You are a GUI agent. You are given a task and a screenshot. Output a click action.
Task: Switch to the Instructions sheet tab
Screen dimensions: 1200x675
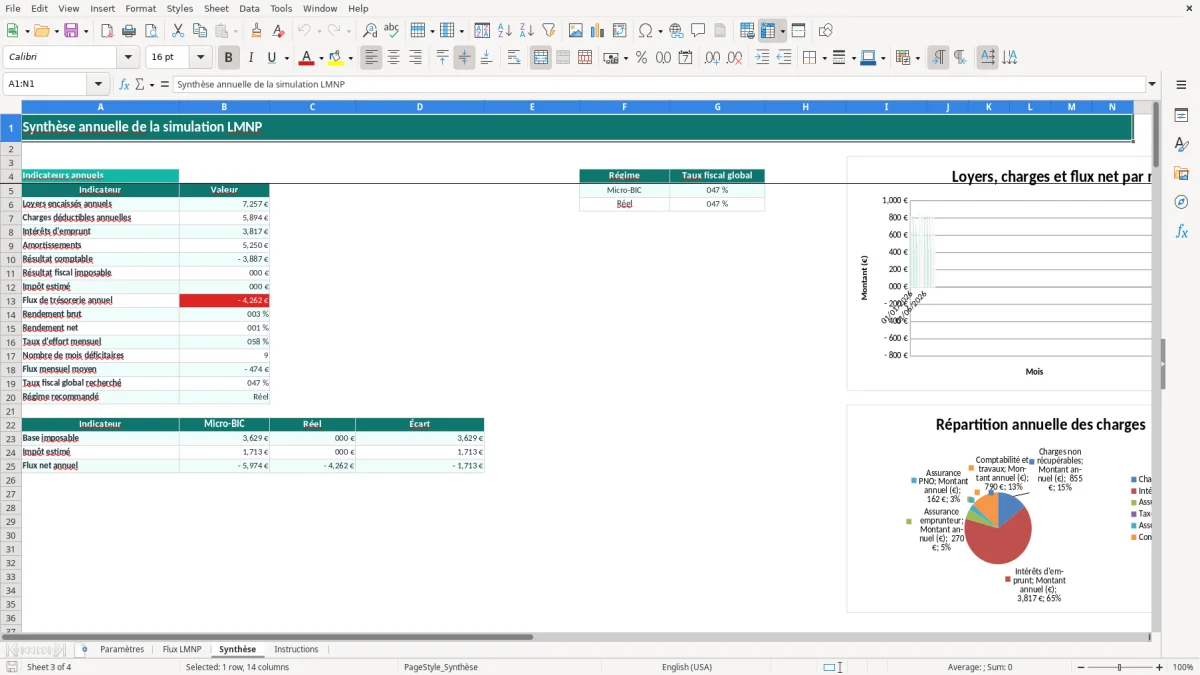[296, 649]
